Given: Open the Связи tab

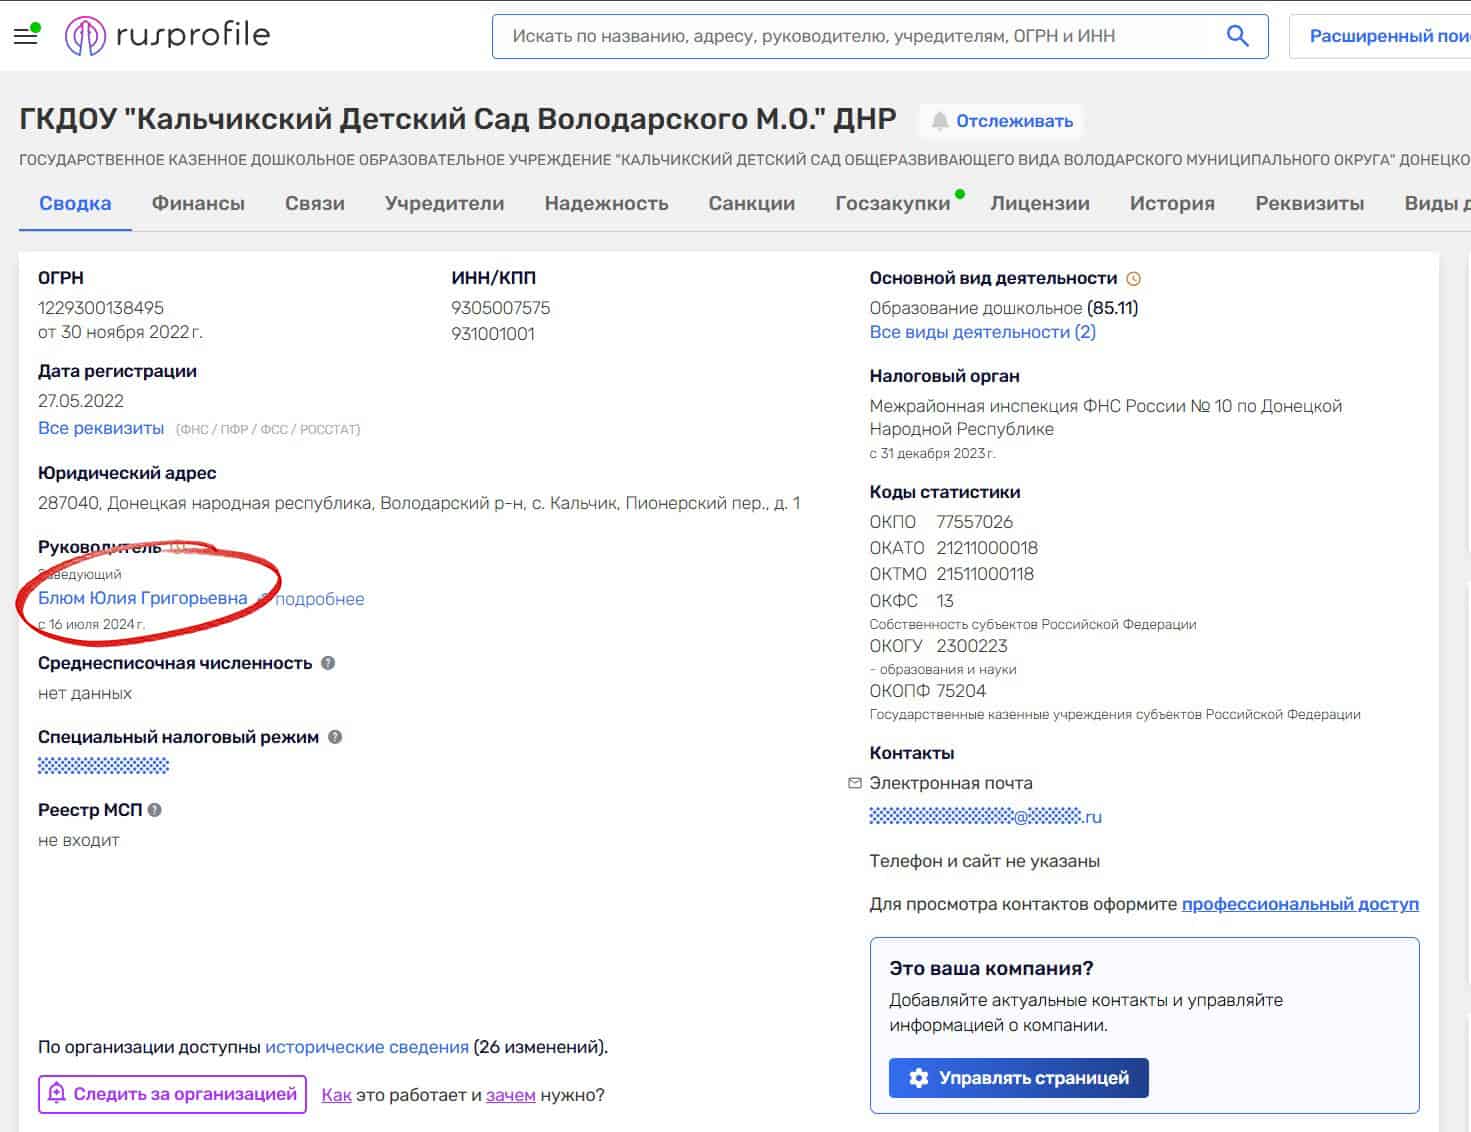Looking at the screenshot, I should (315, 203).
